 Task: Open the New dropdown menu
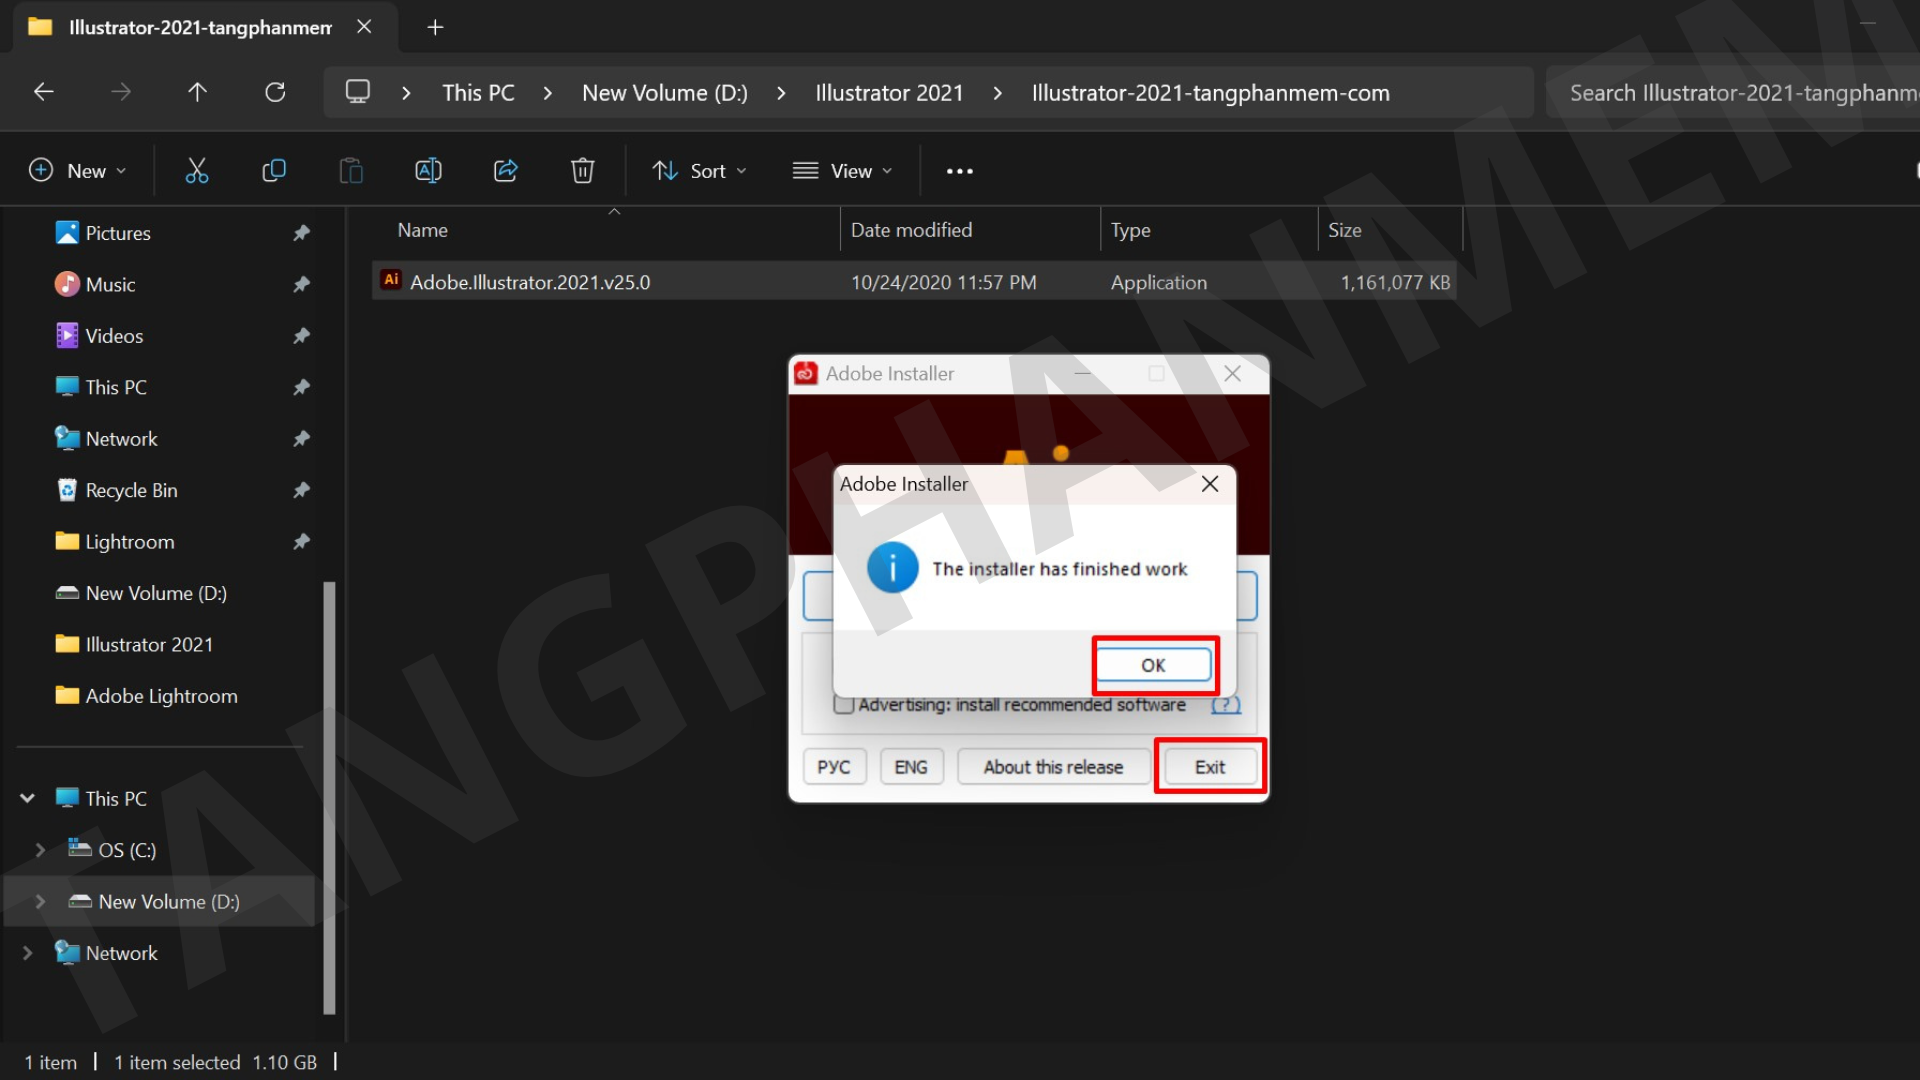click(78, 171)
